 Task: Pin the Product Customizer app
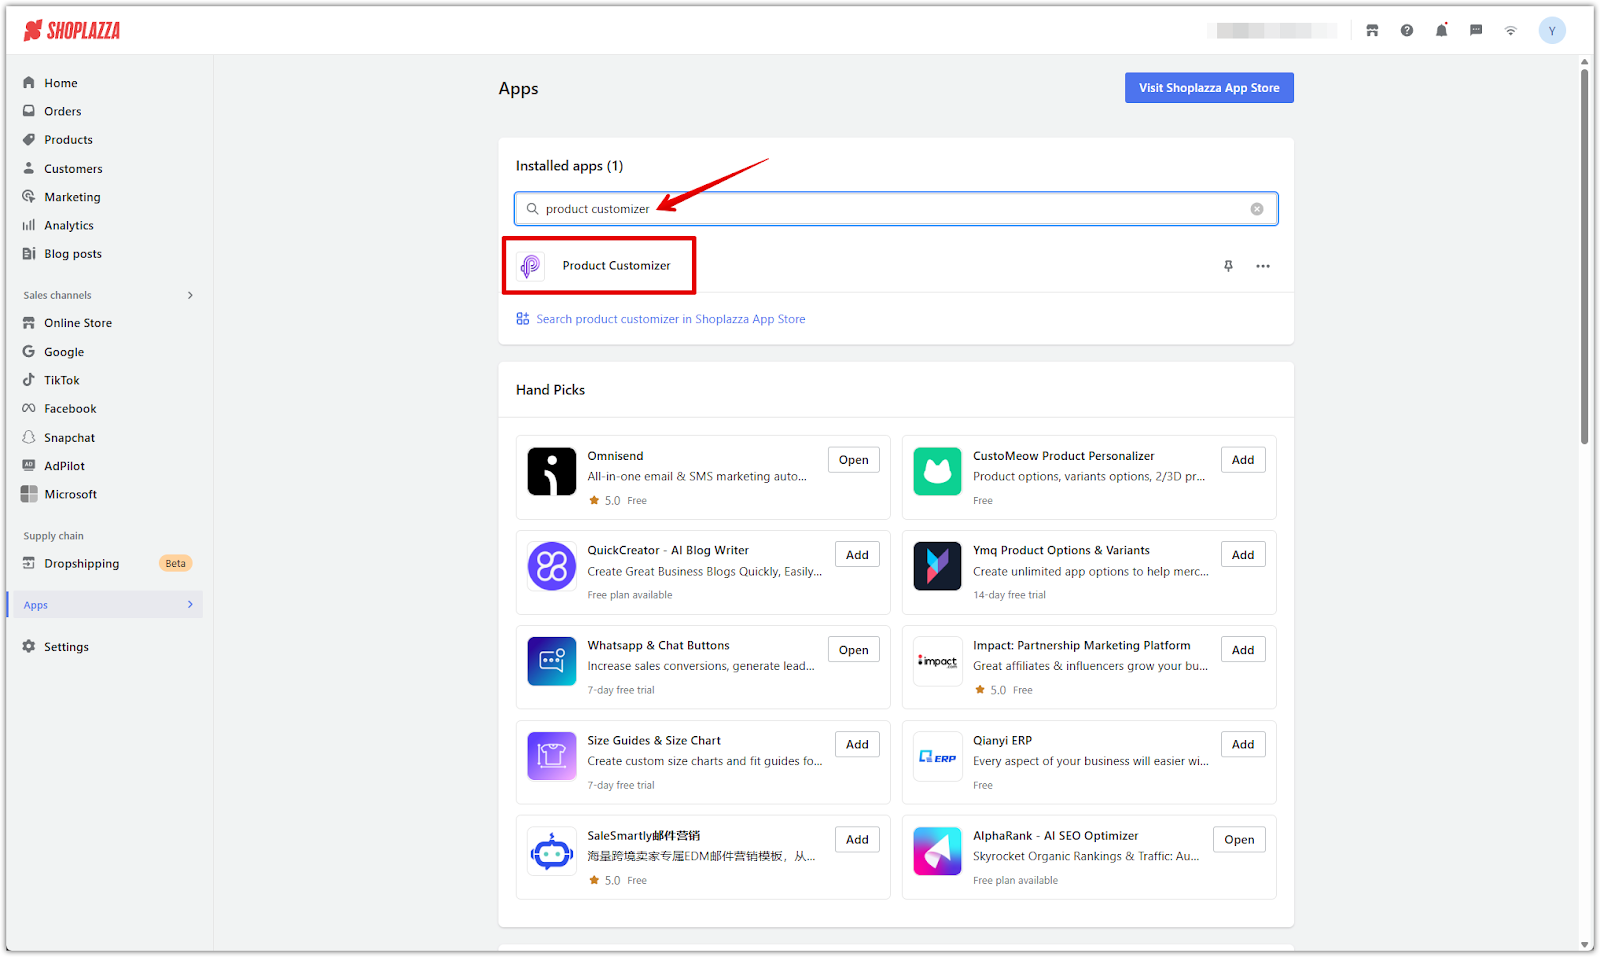(x=1228, y=266)
